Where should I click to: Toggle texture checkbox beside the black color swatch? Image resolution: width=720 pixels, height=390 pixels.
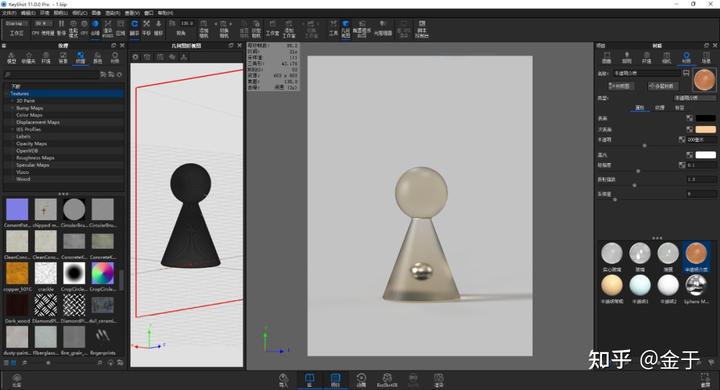tap(689, 118)
